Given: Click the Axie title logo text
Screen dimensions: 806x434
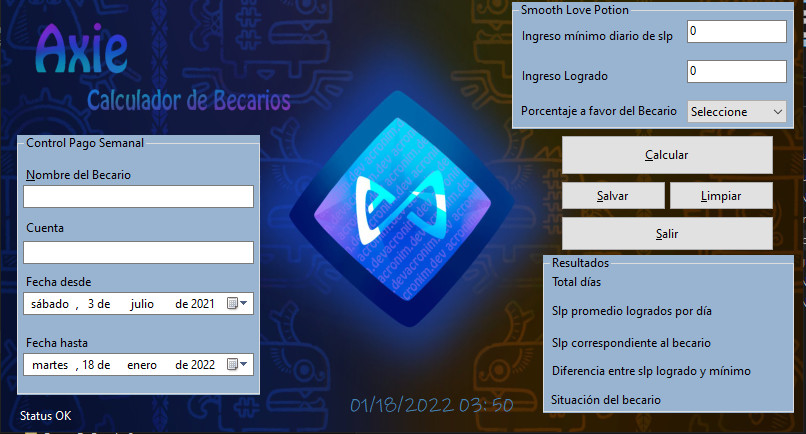Looking at the screenshot, I should (81, 47).
